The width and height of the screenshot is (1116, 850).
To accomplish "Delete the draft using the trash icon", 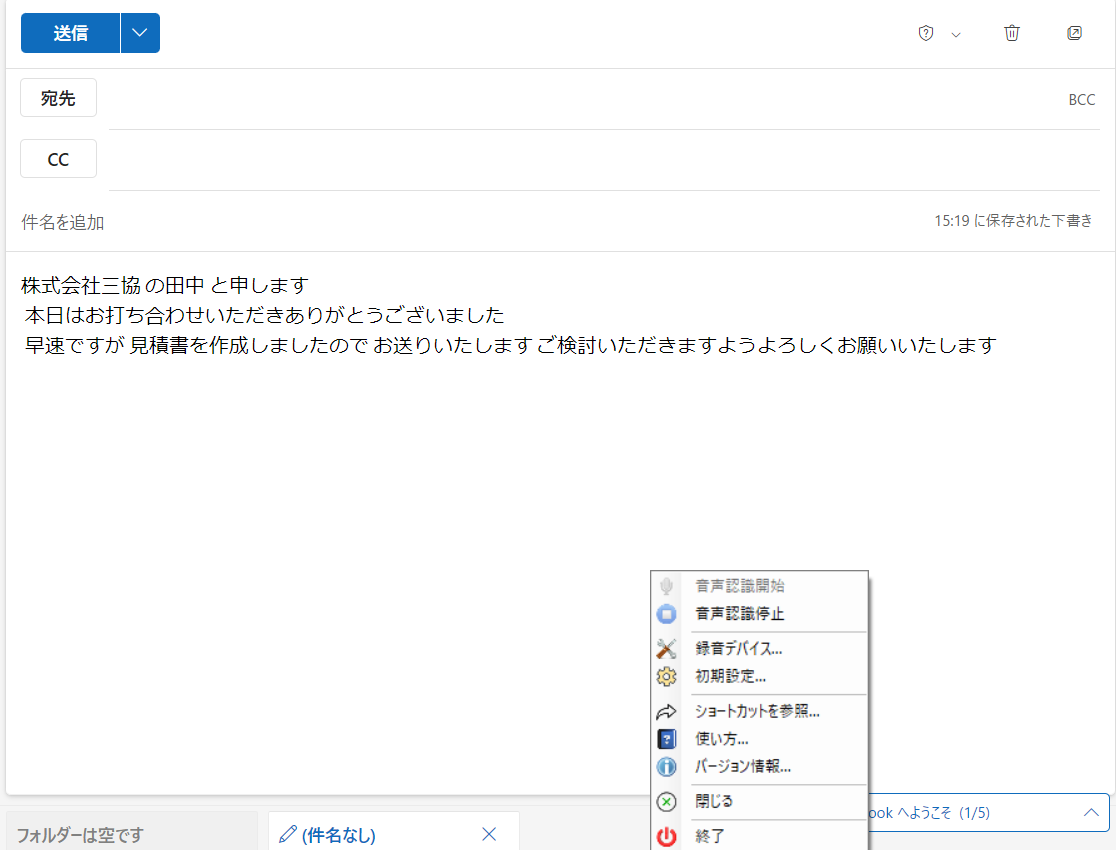I will tap(1011, 33).
